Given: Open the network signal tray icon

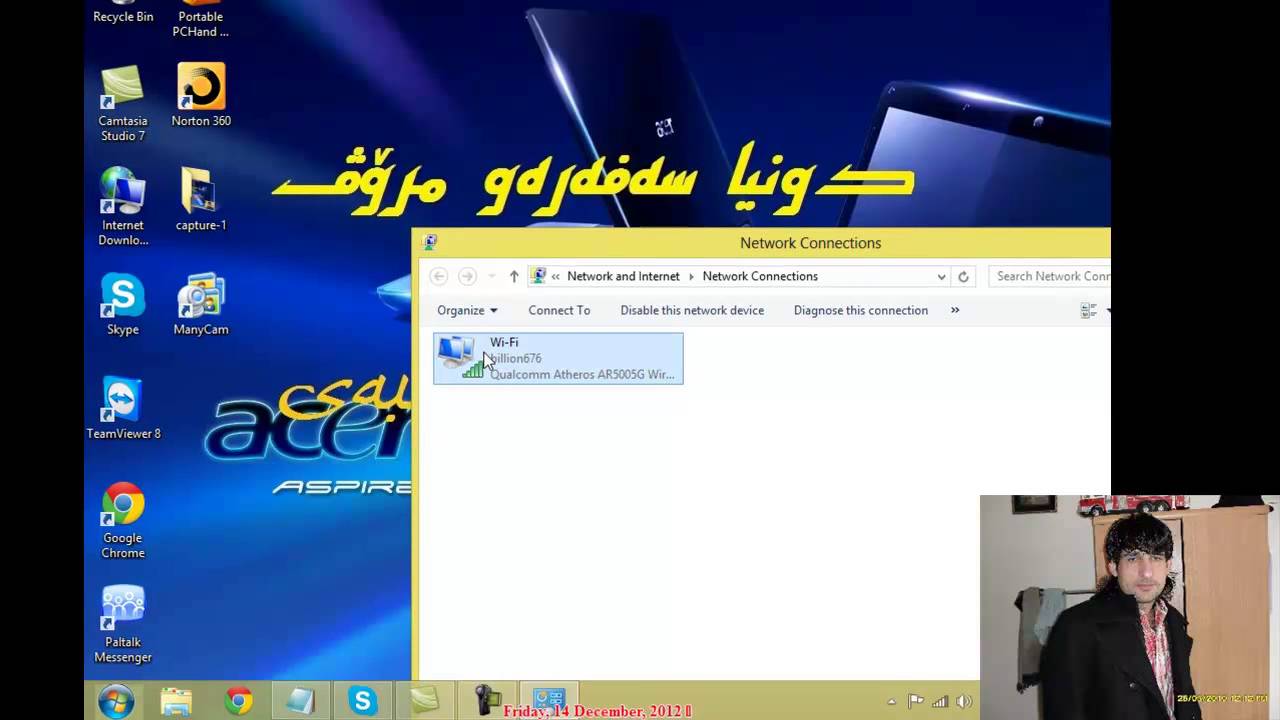Looking at the screenshot, I should point(940,702).
